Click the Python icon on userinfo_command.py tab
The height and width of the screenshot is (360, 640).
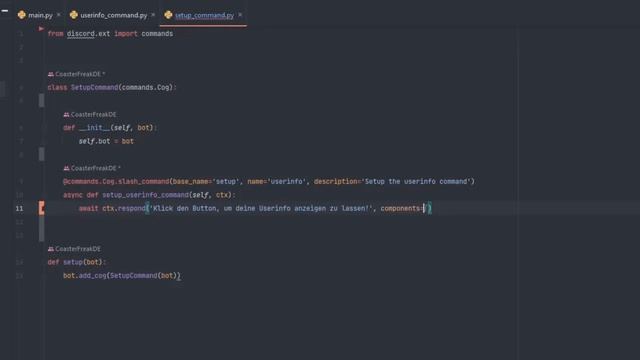point(74,15)
